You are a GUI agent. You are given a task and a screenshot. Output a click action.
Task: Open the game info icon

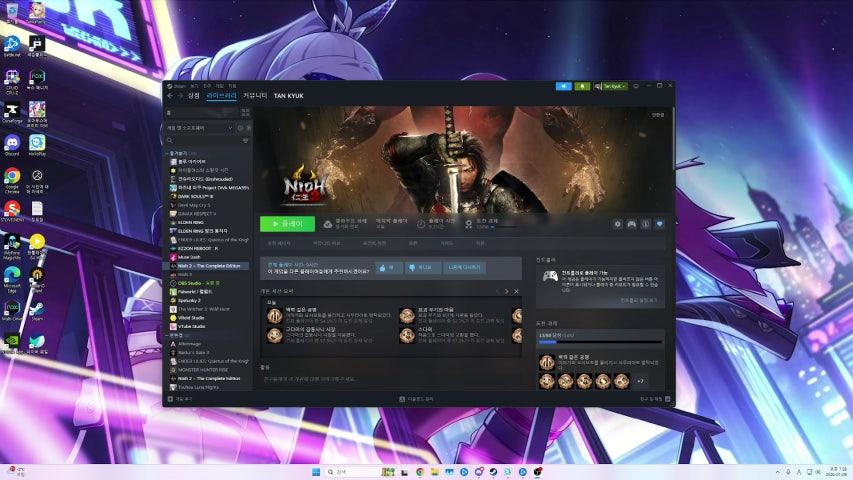646,224
